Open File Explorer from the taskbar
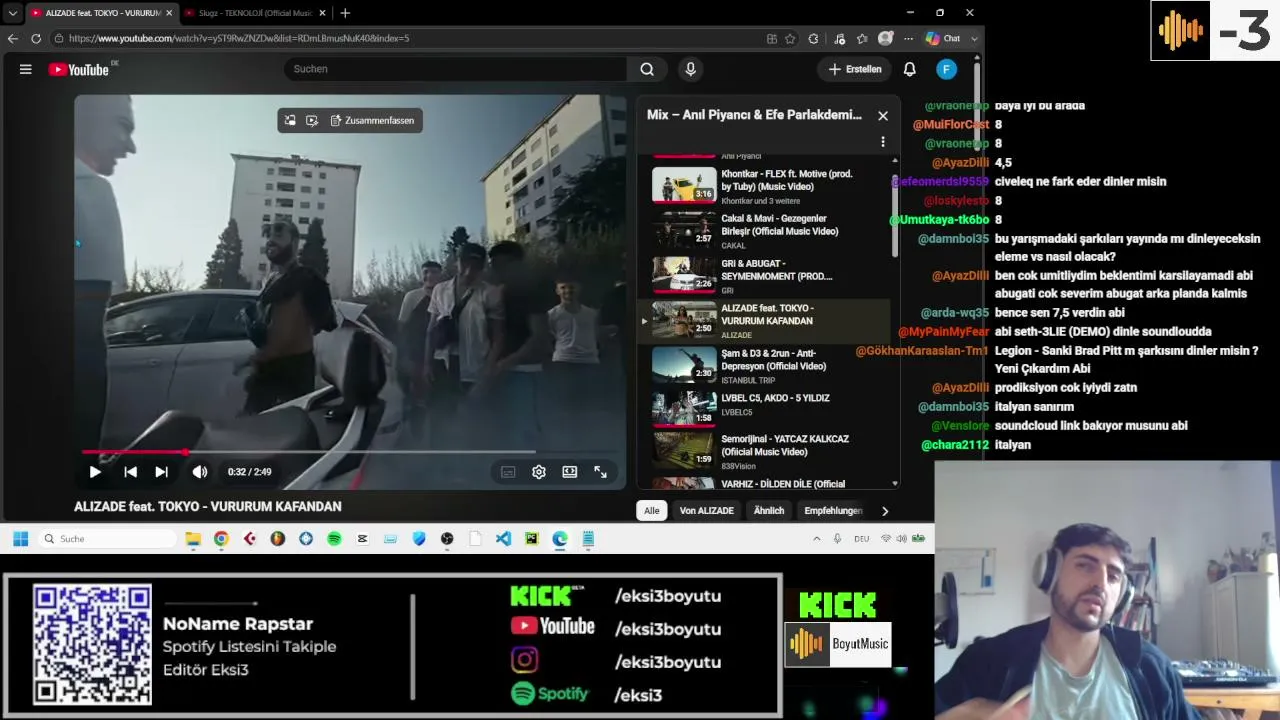This screenshot has width=1280, height=720. coord(193,539)
